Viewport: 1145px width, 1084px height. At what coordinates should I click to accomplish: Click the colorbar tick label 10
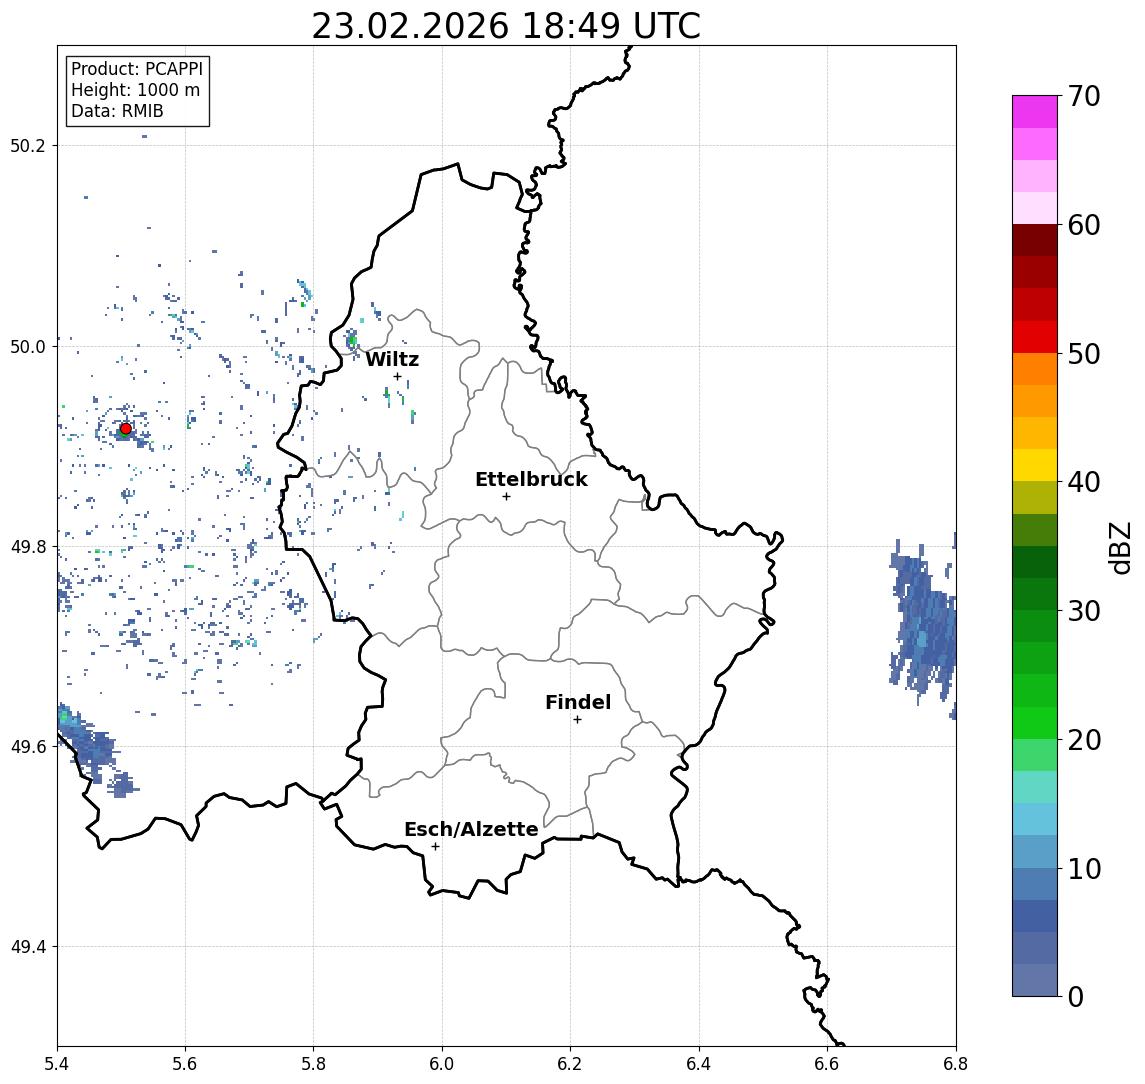click(x=1084, y=869)
